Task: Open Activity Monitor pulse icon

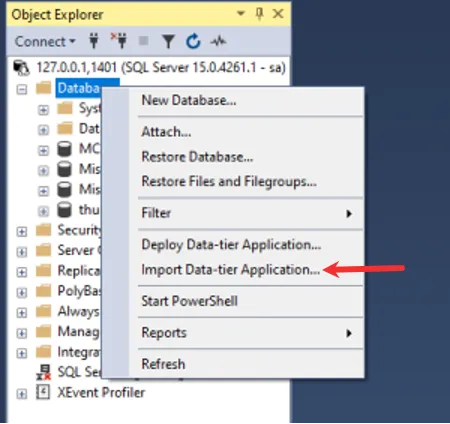Action: [218, 41]
